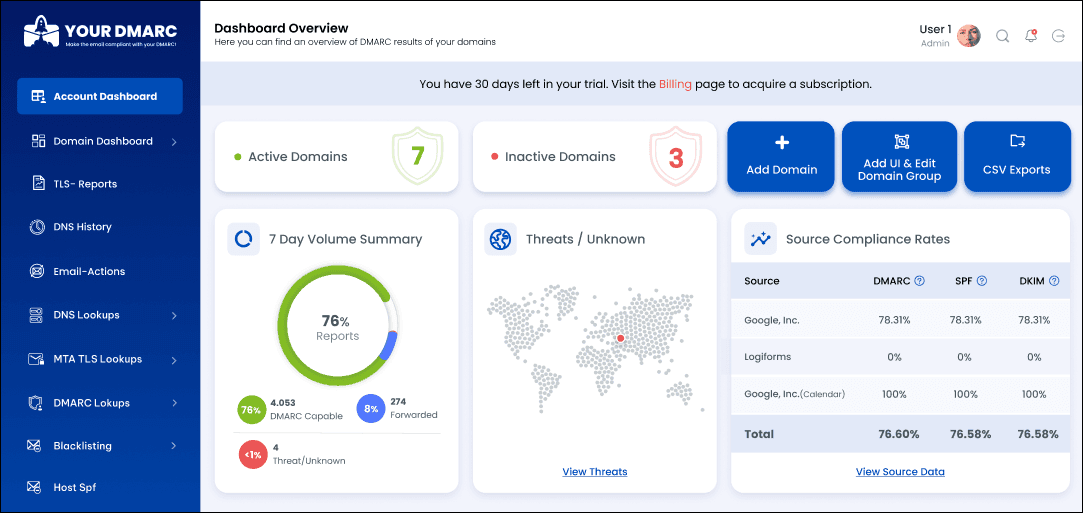1083x513 pixels.
Task: Click the CSV Exports folder icon
Action: coord(1017,142)
